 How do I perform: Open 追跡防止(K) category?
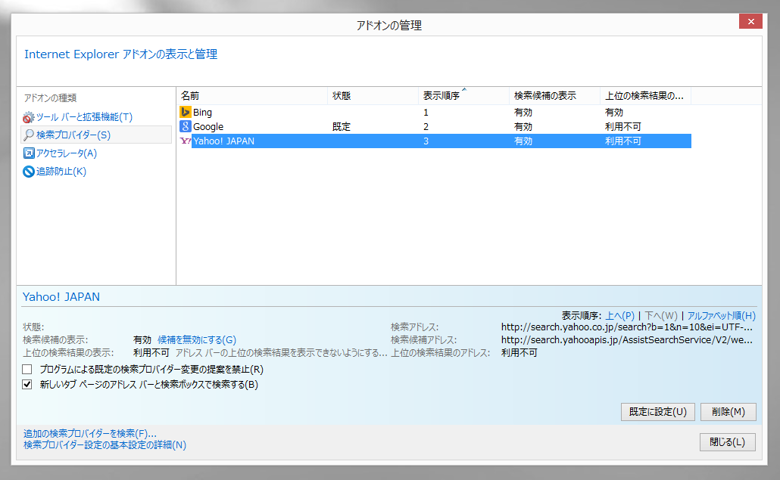(61, 172)
